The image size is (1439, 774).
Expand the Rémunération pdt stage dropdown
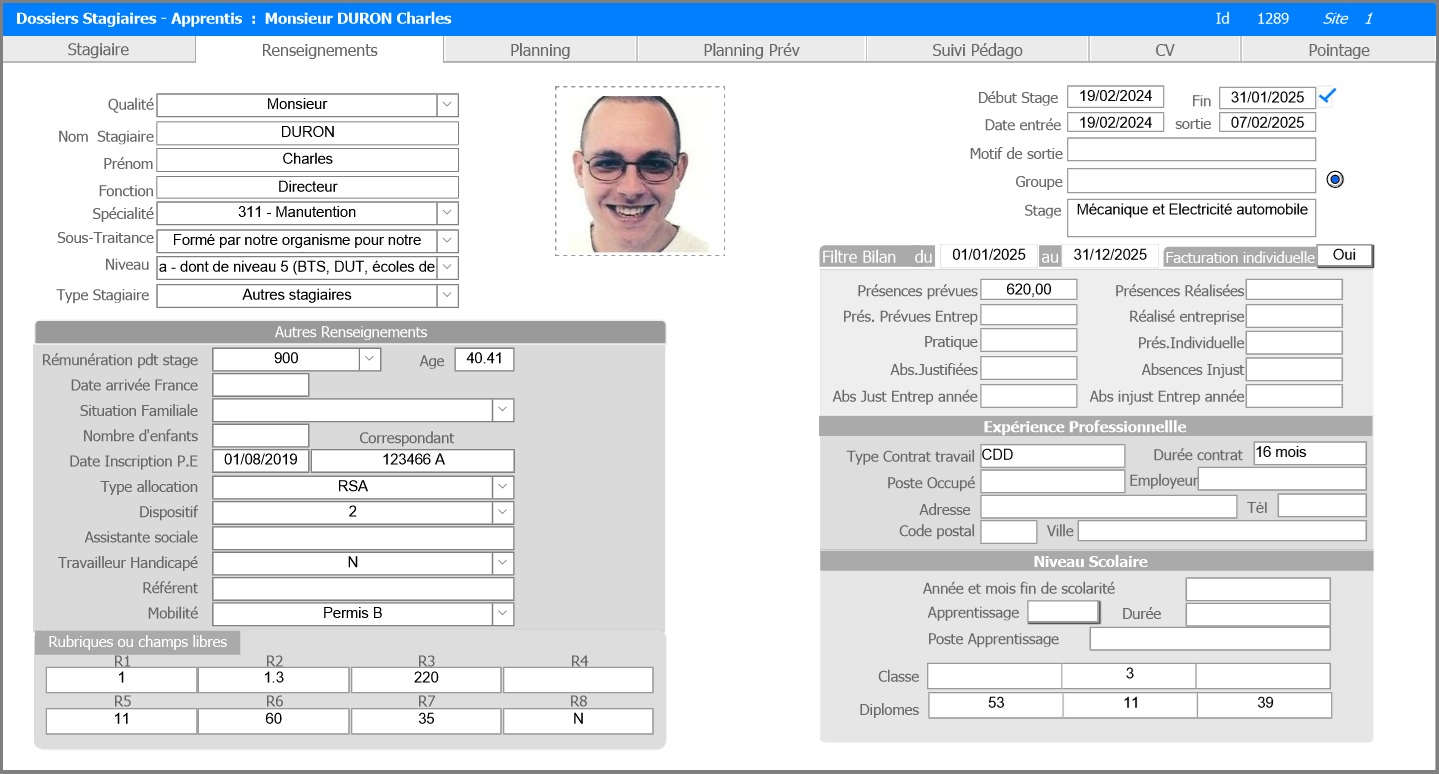pos(369,358)
